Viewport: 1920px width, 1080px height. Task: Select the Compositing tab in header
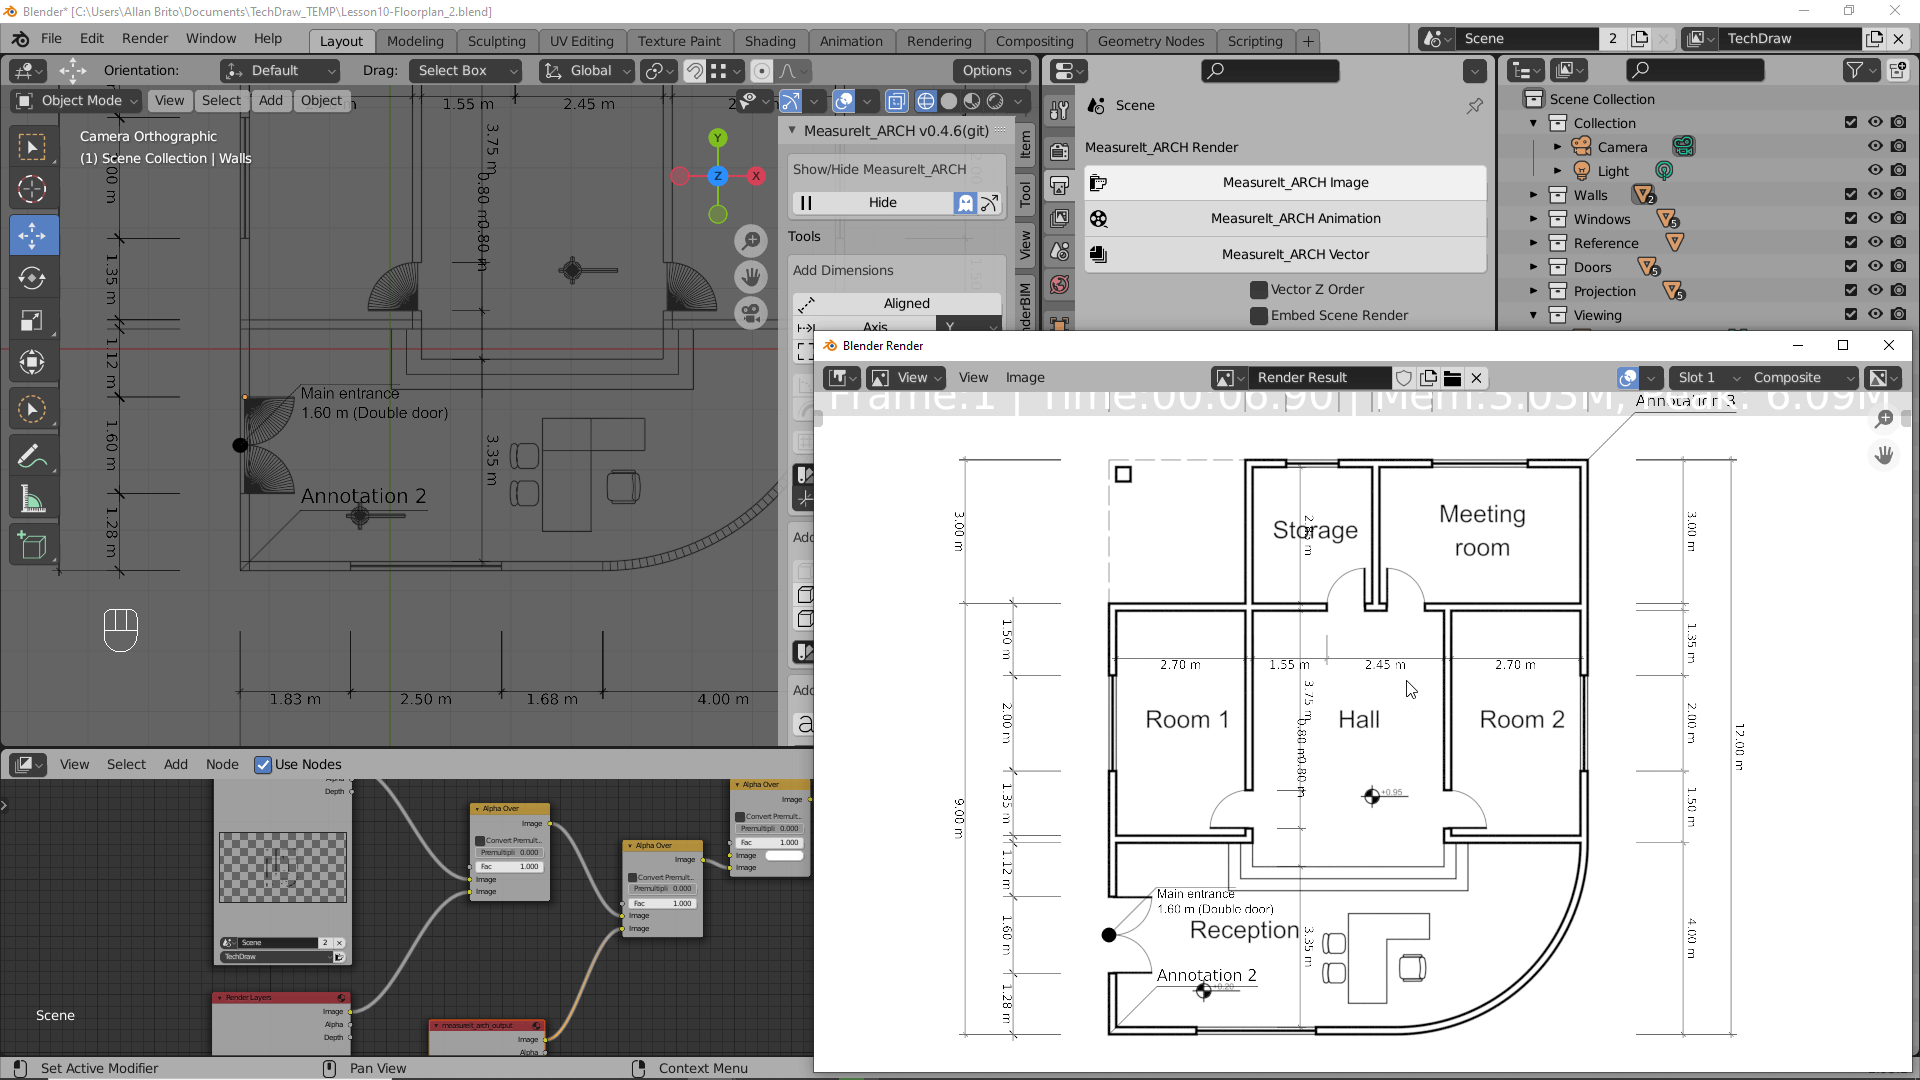[x=1035, y=40]
